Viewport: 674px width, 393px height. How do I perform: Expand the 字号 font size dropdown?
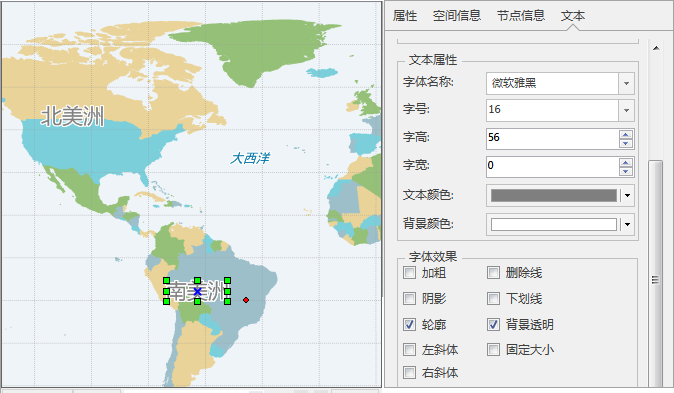pyautogui.click(x=626, y=110)
